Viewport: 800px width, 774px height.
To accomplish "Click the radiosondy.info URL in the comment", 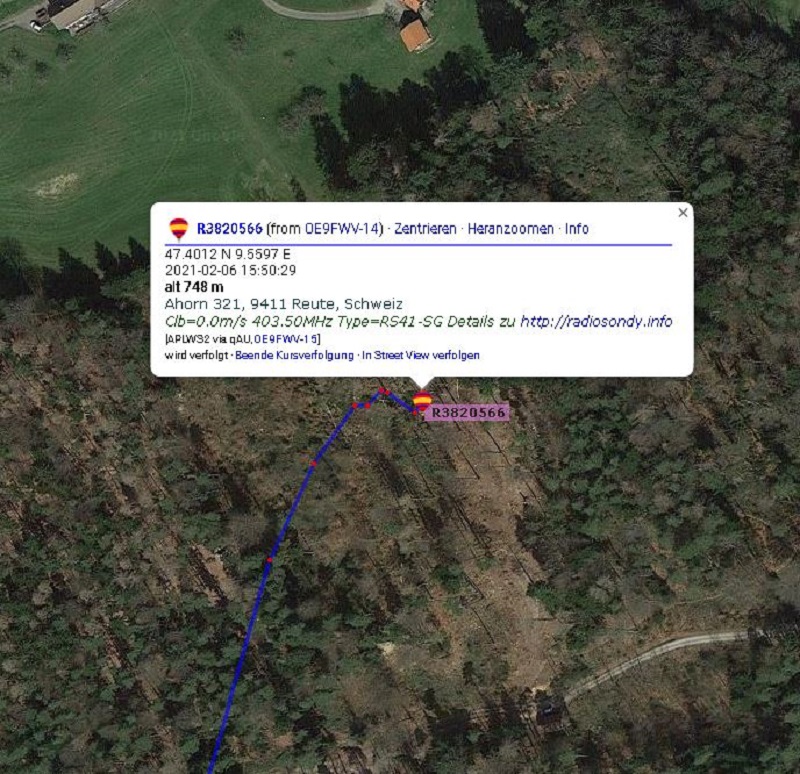I will point(596,321).
